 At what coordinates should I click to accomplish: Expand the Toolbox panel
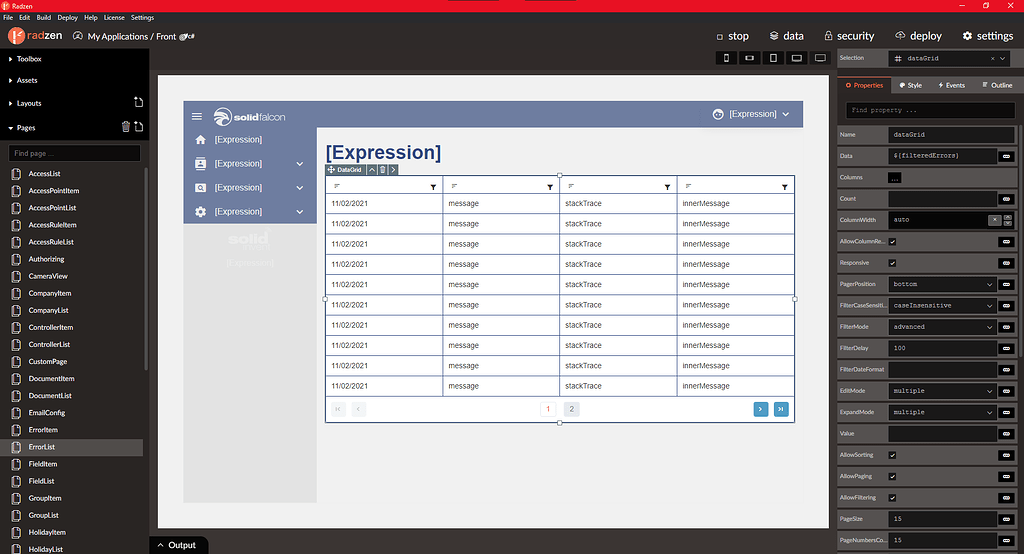tap(25, 59)
